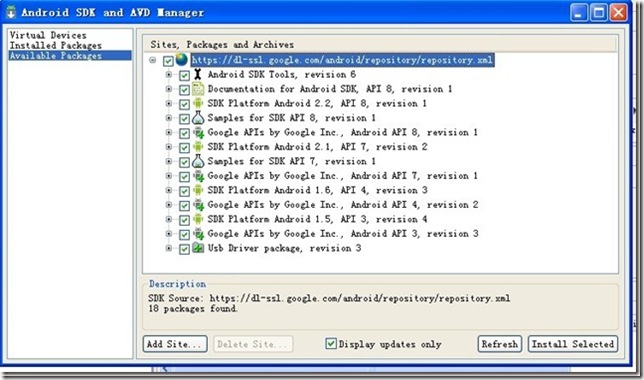Uncheck SDK Platform Android 1.6 checkbox
The height and width of the screenshot is (380, 644).
click(x=184, y=191)
